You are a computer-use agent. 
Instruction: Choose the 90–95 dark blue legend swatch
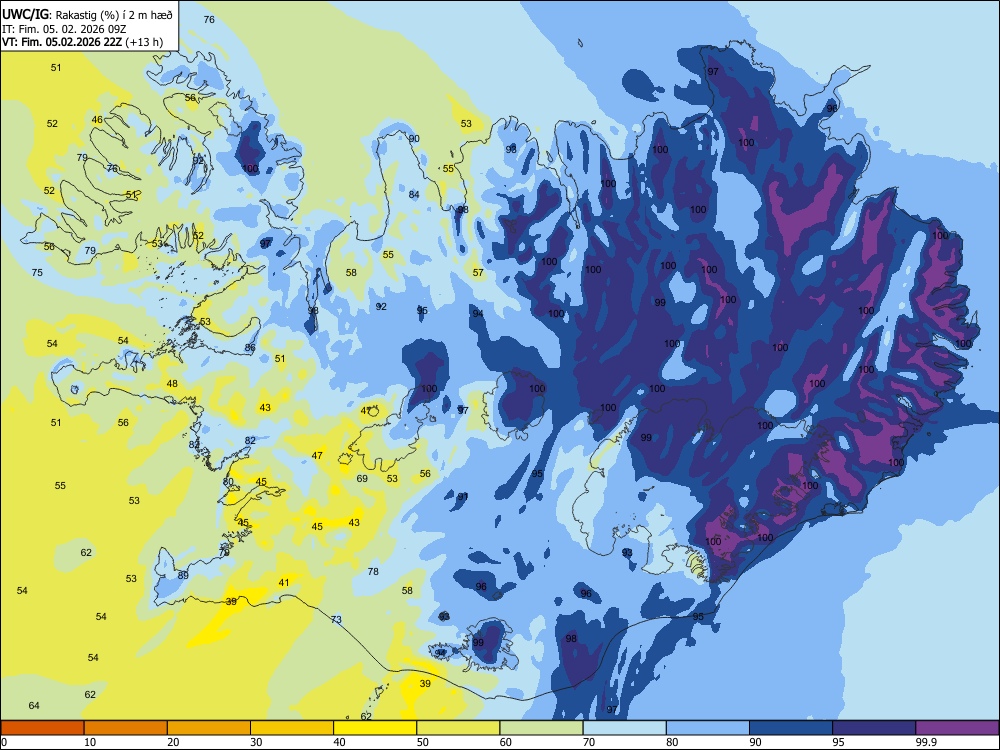tap(791, 728)
